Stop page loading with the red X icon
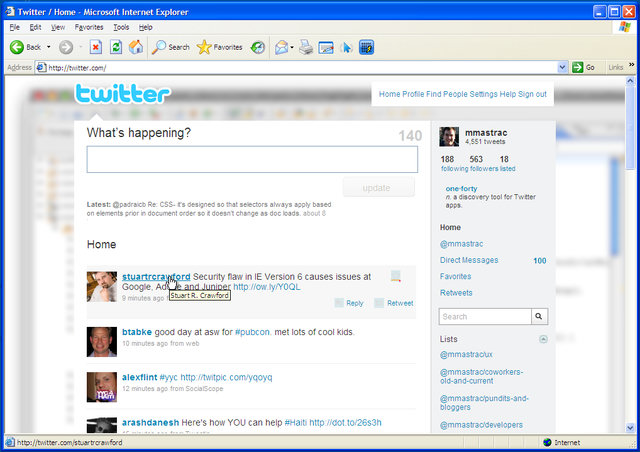640x452 pixels. 96,47
